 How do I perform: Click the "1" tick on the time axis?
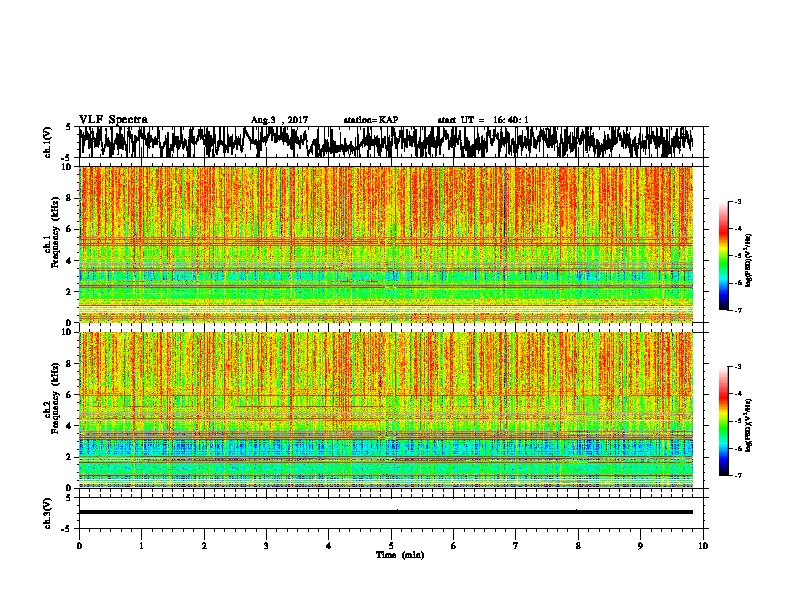pos(141,546)
